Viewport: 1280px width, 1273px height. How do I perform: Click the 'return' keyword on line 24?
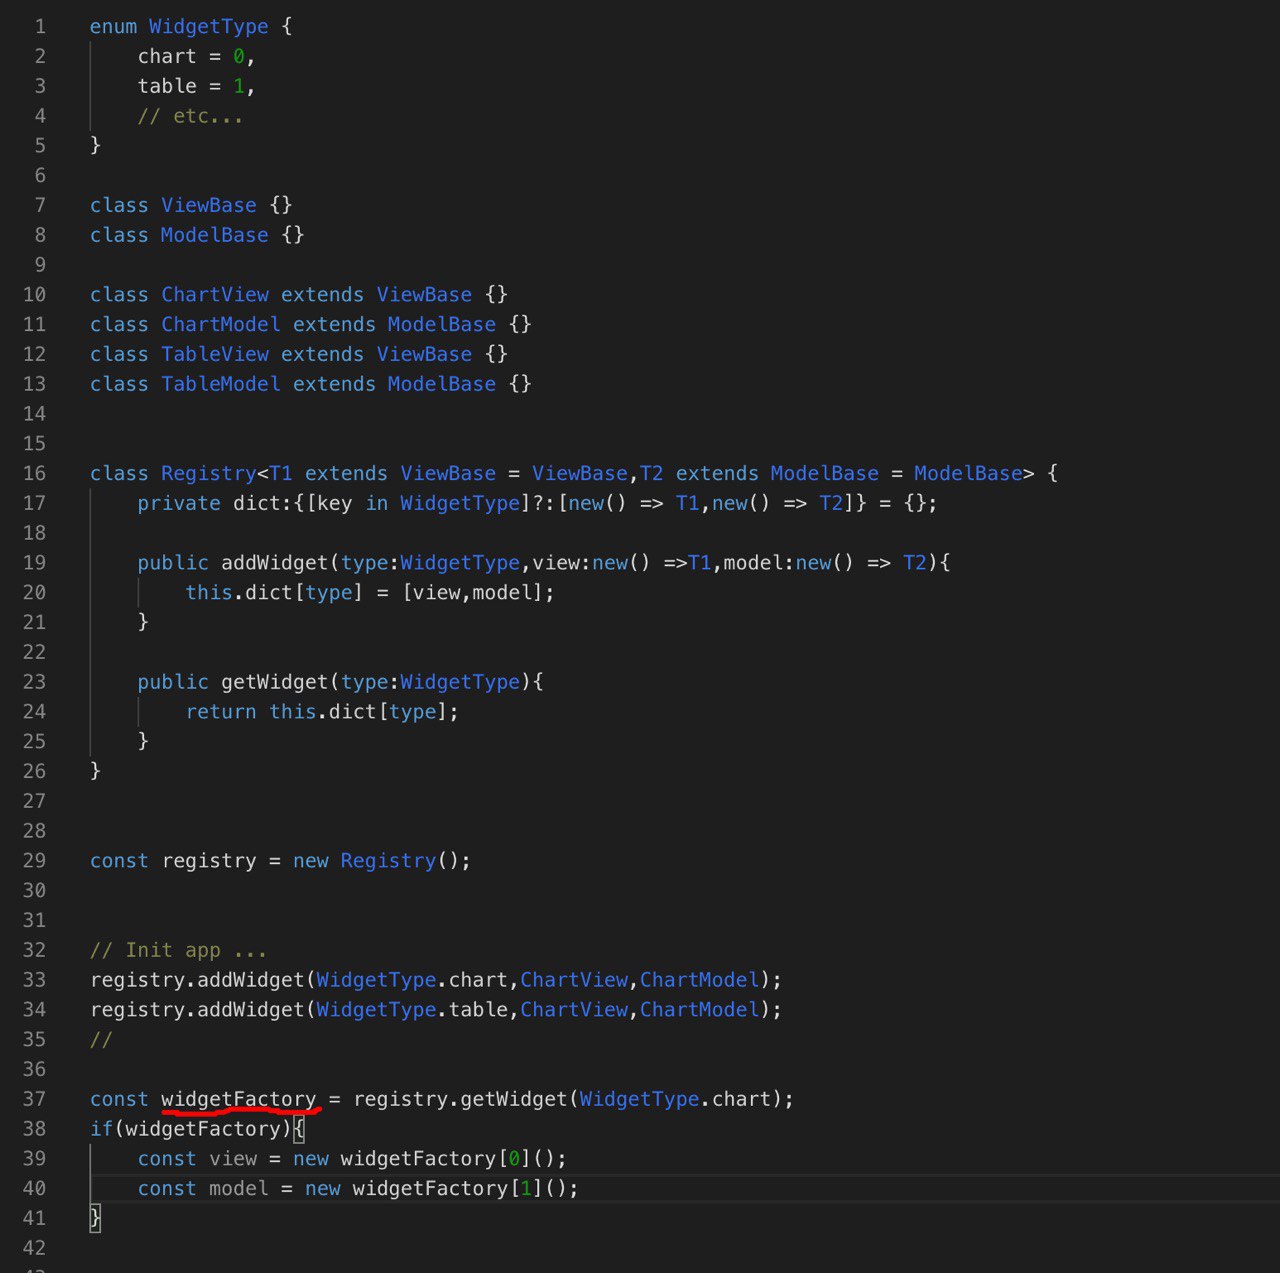click(x=221, y=712)
